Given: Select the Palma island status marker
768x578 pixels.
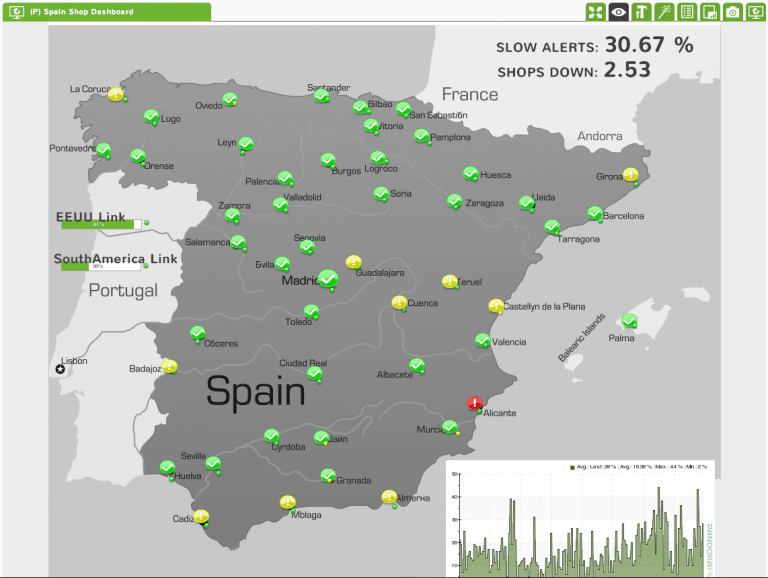Looking at the screenshot, I should (629, 321).
